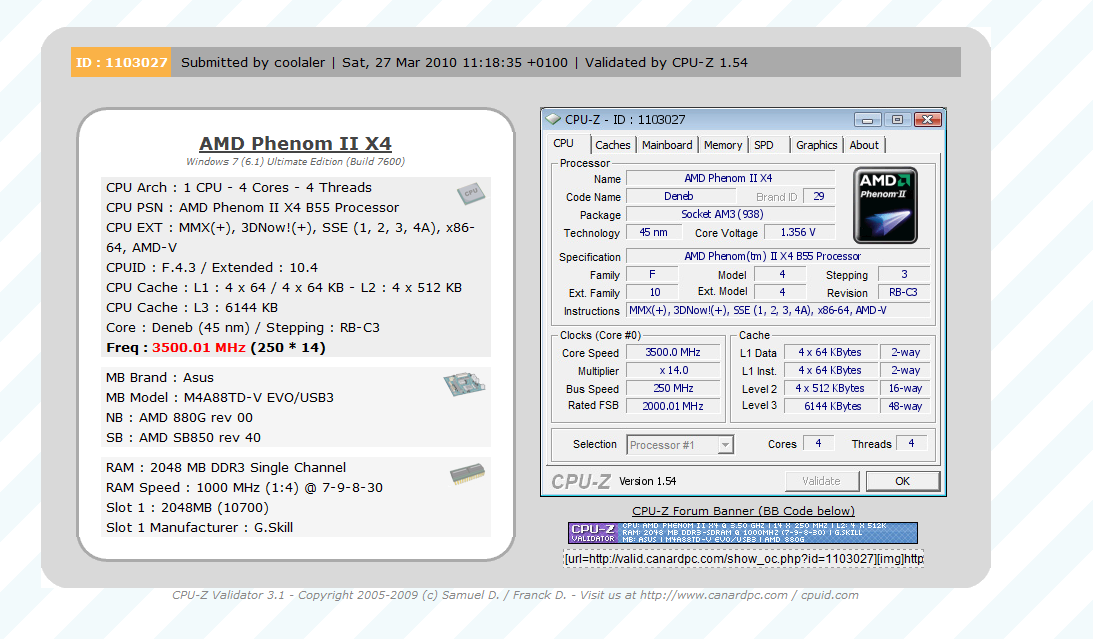Click the Submitted by coolaler header text

253,63
